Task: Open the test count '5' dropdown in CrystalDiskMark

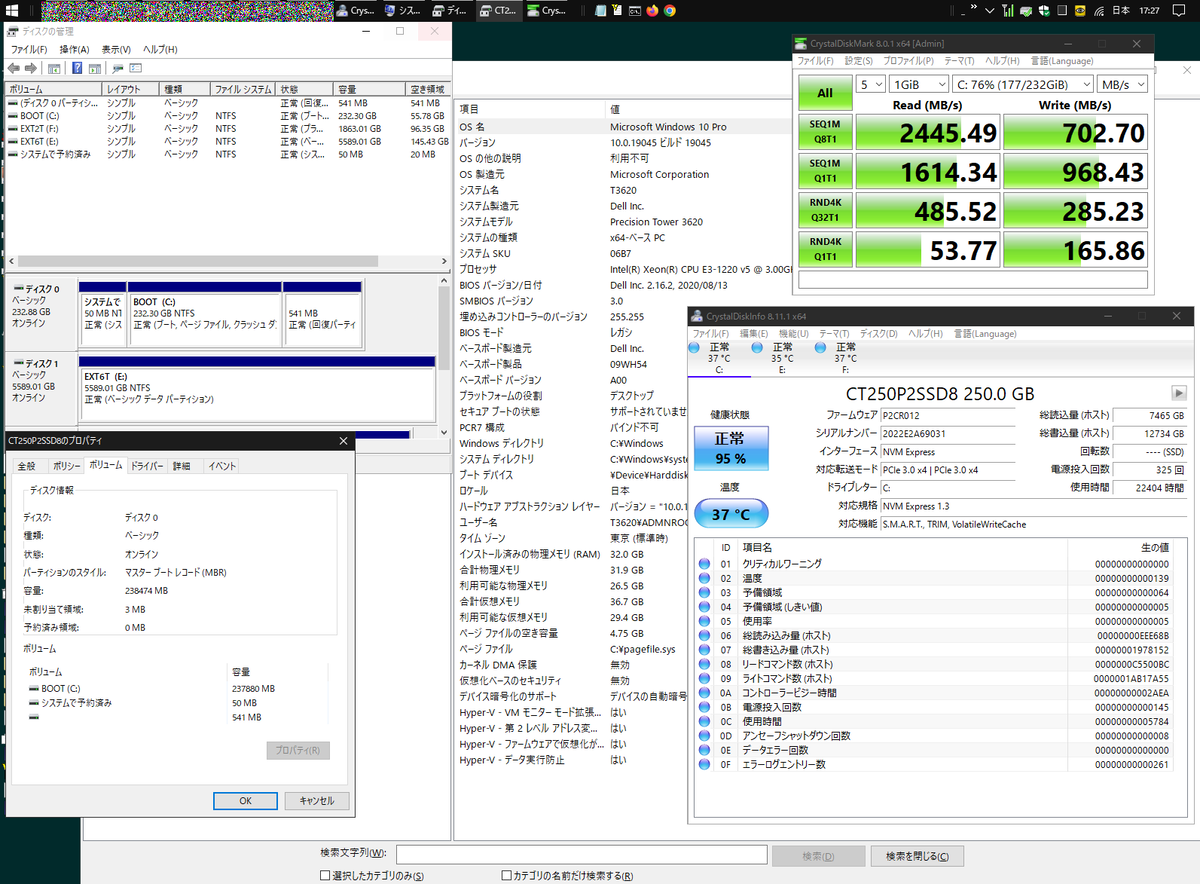Action: [x=870, y=84]
